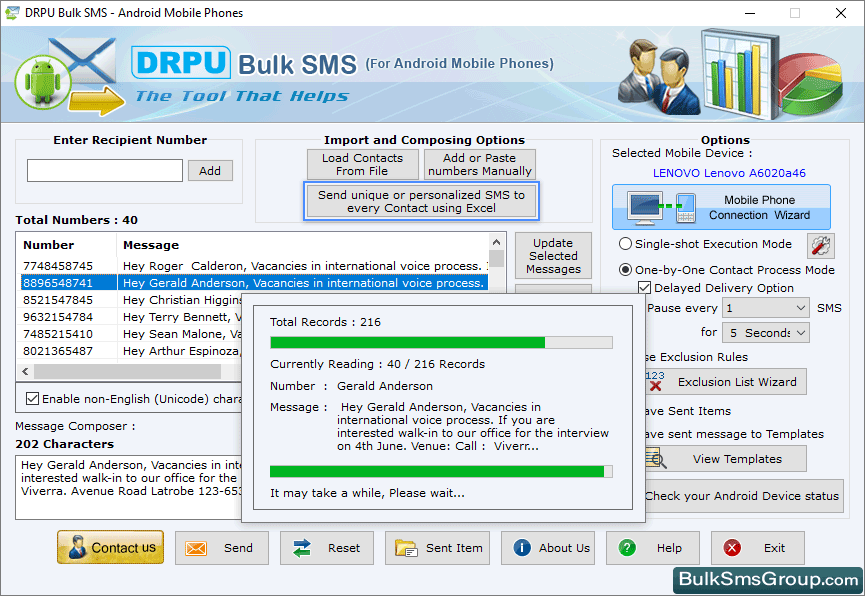
Task: Click the horizontal scrollbar thumb of message list
Action: pyautogui.click(x=127, y=371)
